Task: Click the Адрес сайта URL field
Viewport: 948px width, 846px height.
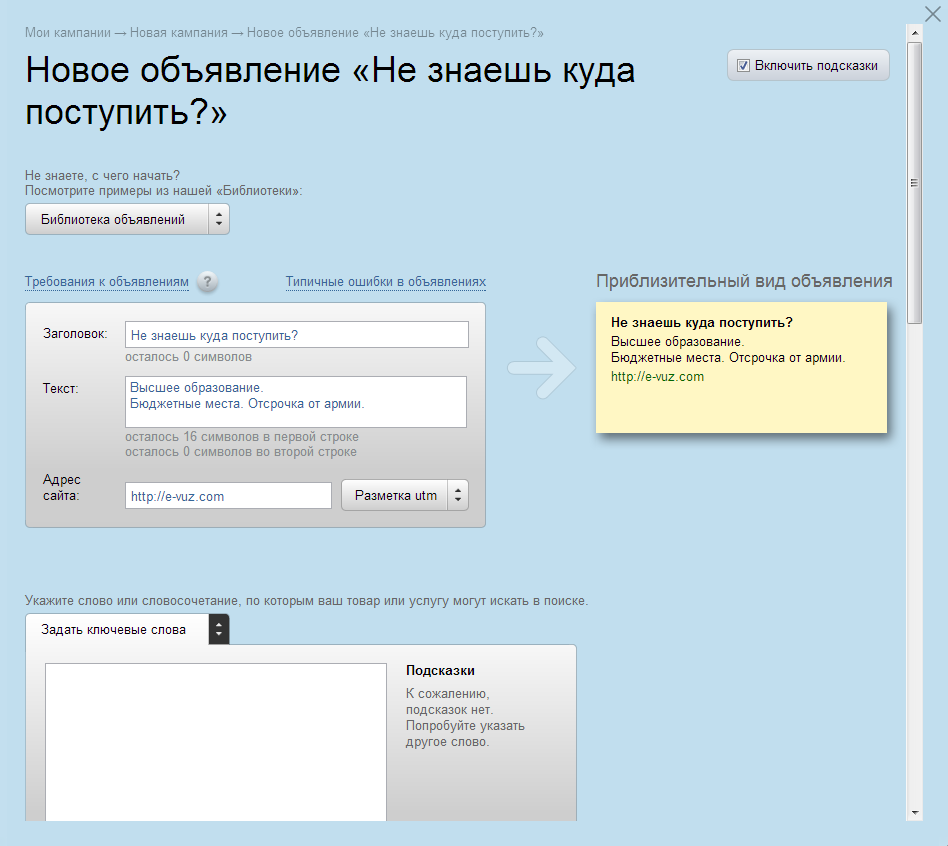Action: tap(229, 496)
